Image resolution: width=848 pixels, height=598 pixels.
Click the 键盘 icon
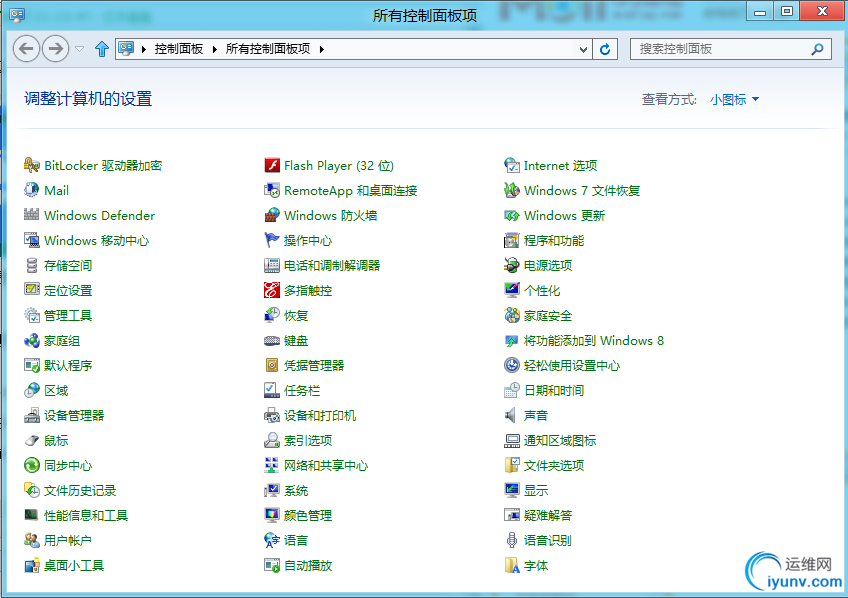click(x=272, y=340)
